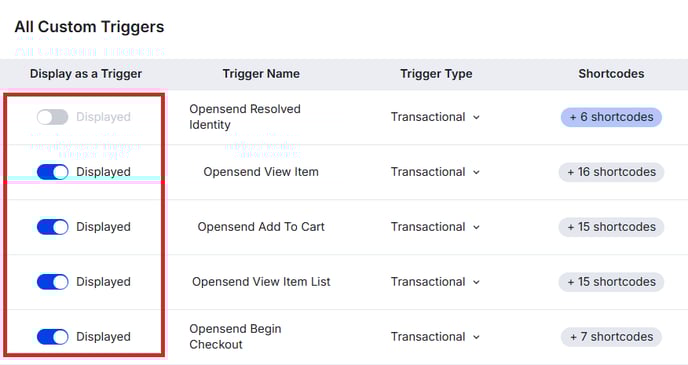Image resolution: width=688 pixels, height=365 pixels.
Task: Click the Trigger Name column header
Action: (261, 74)
